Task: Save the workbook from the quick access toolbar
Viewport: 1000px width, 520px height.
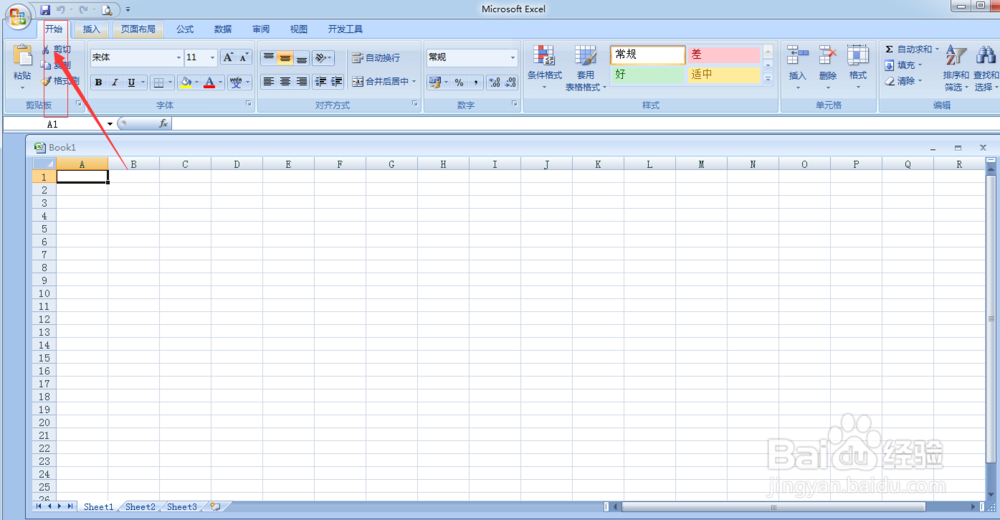Action: [45, 10]
